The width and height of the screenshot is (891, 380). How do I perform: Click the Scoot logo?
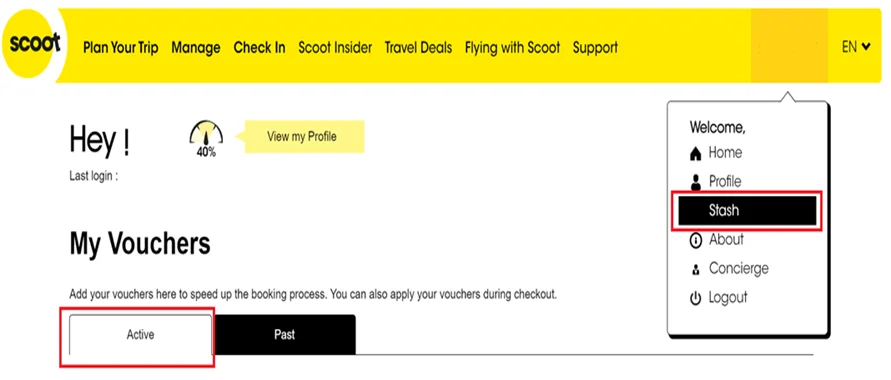(33, 45)
